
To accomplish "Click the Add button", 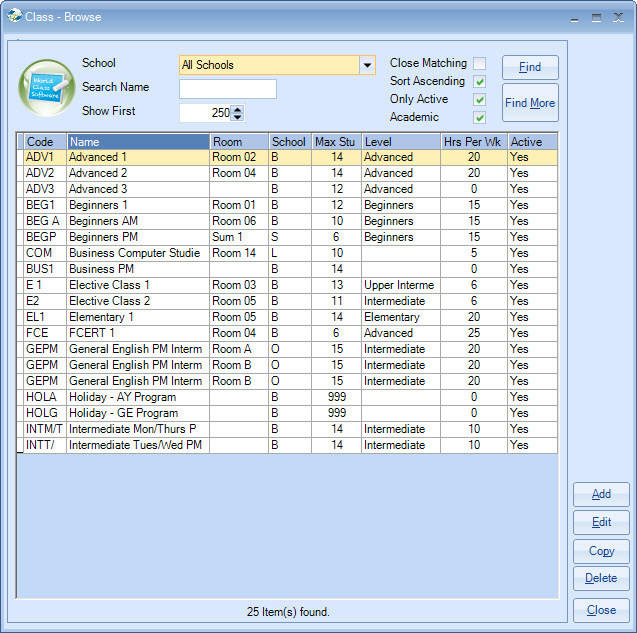I will click(x=601, y=494).
